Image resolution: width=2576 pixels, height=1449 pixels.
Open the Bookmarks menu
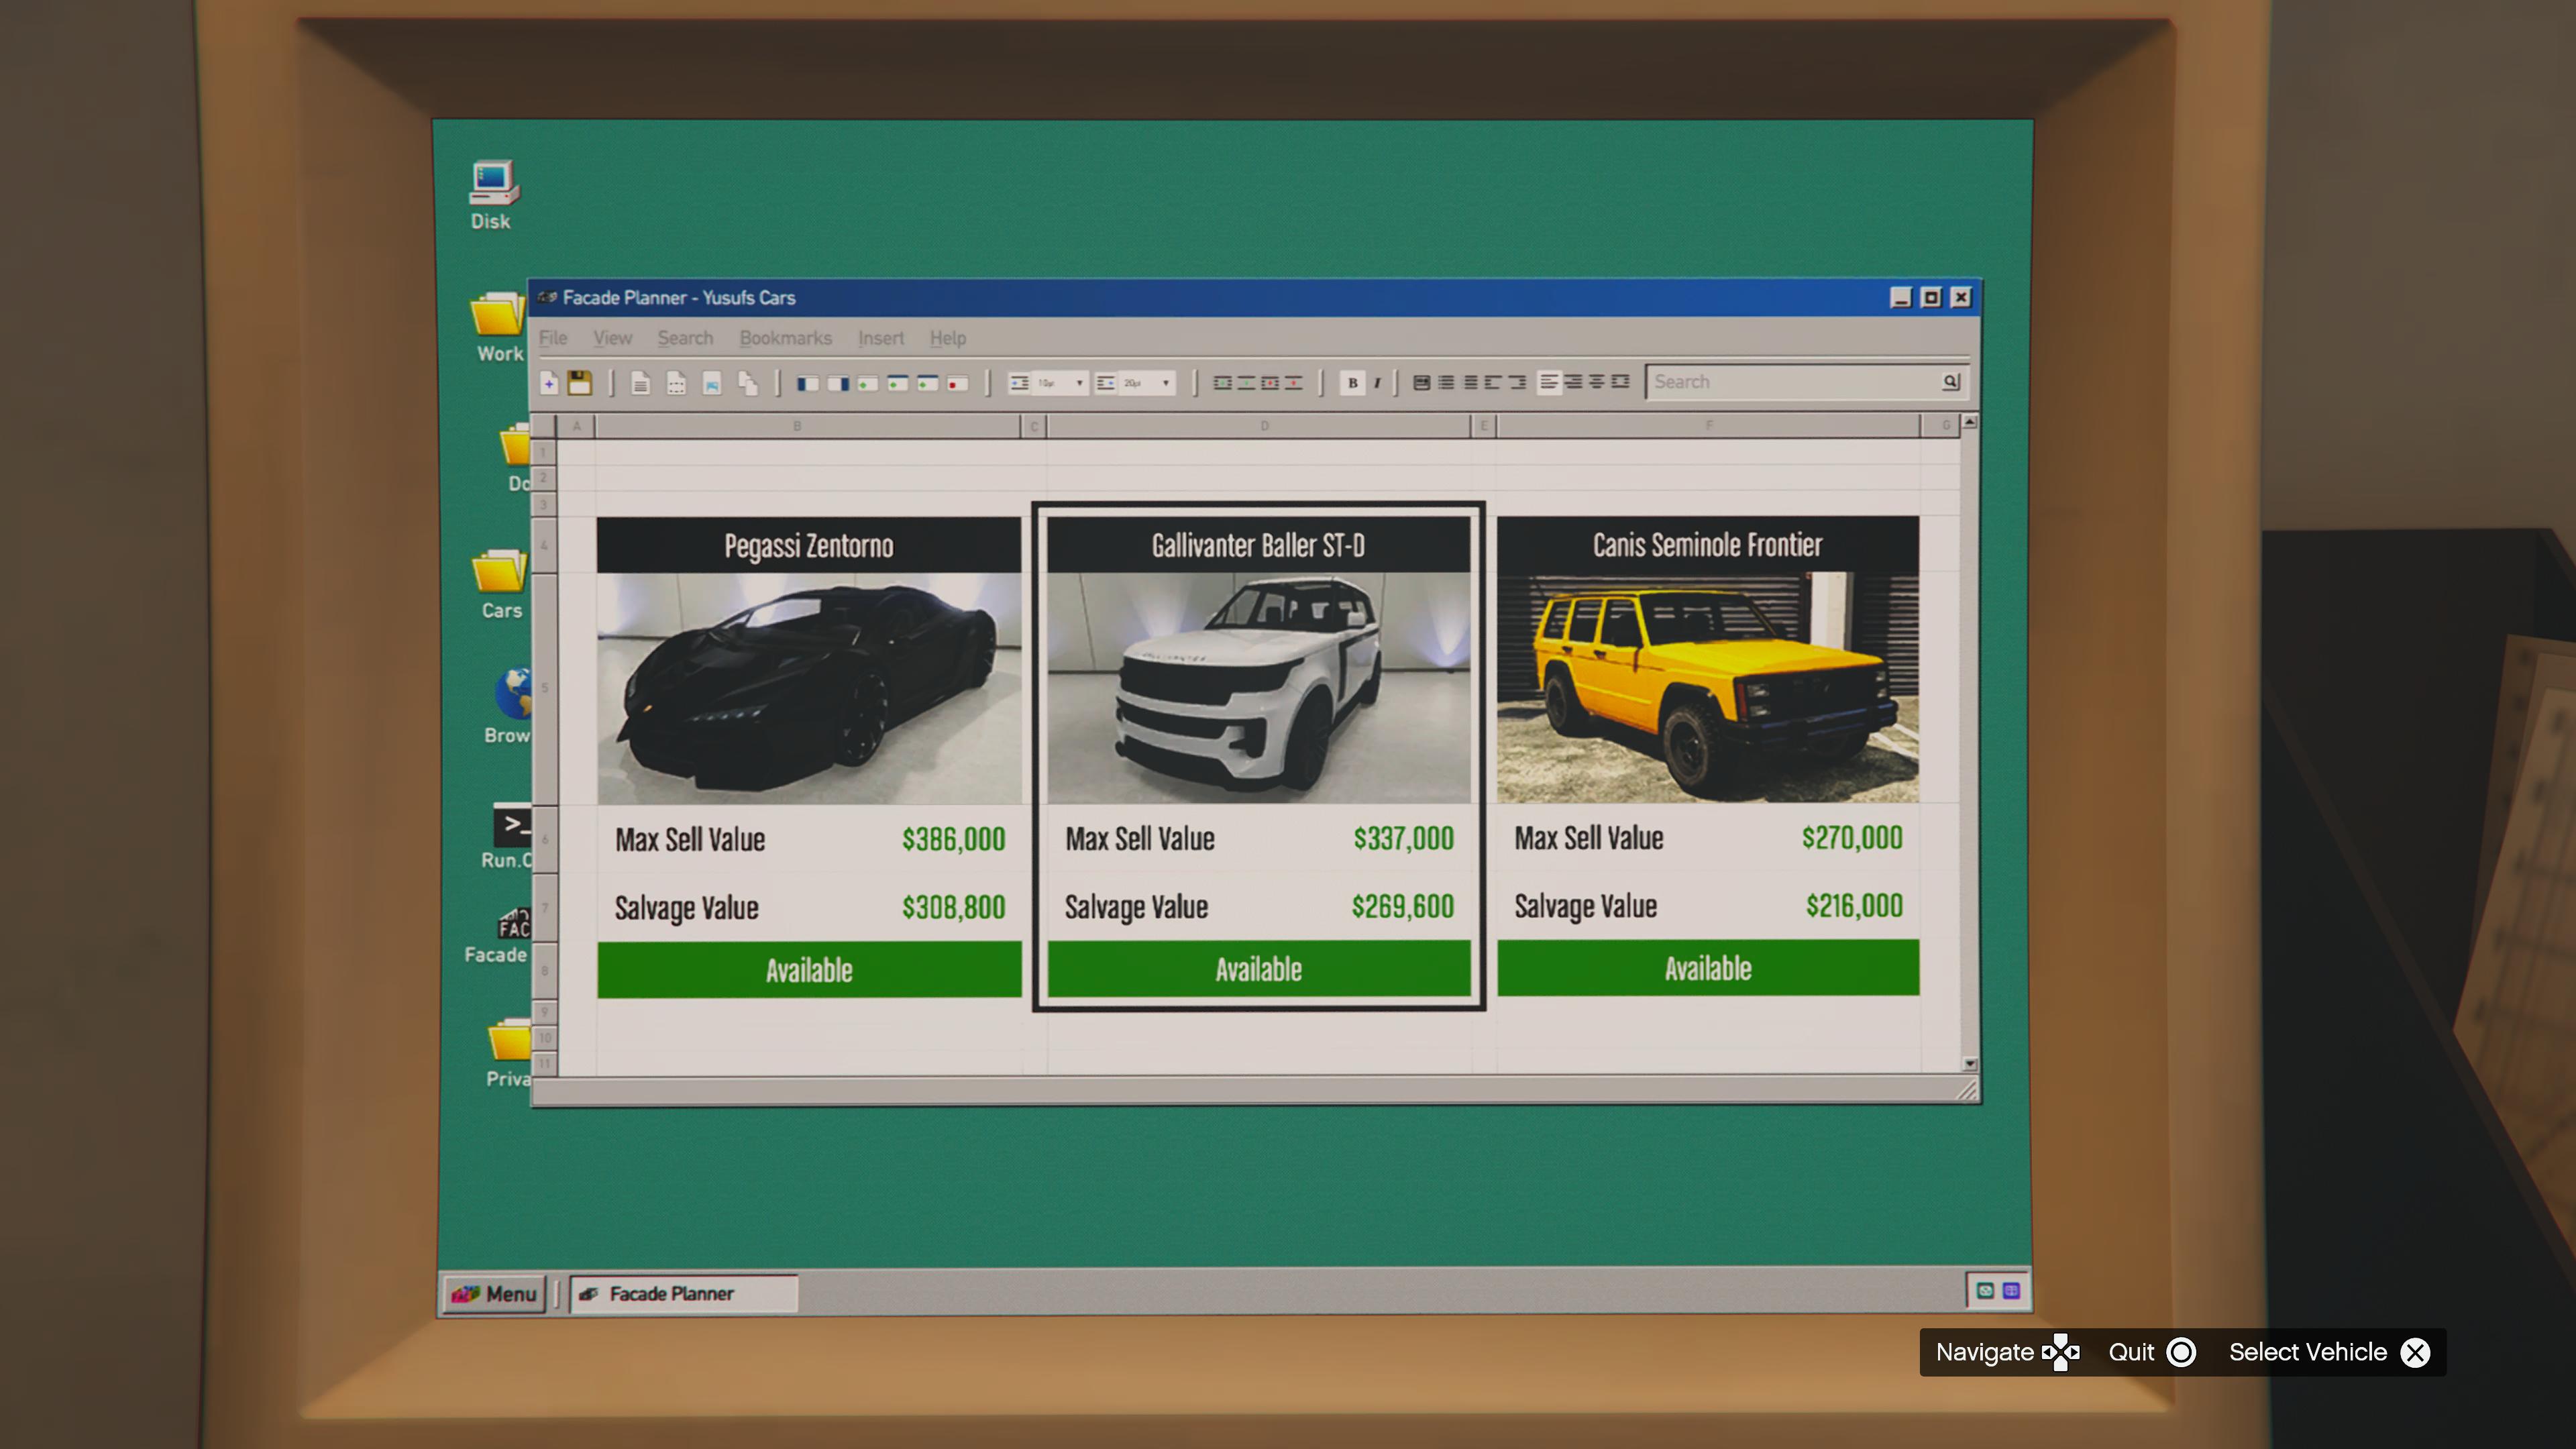(x=785, y=338)
